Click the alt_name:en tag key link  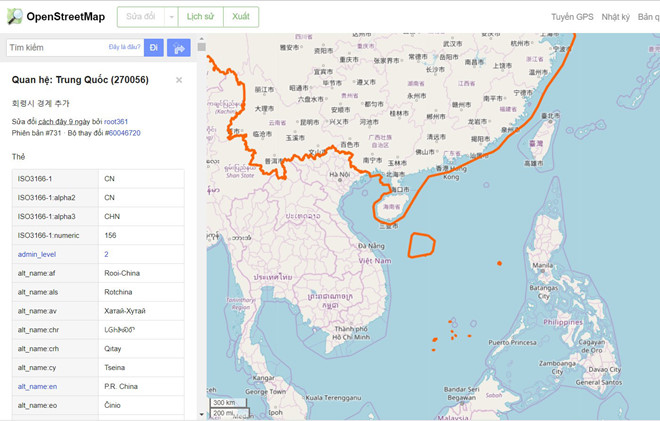pos(38,386)
